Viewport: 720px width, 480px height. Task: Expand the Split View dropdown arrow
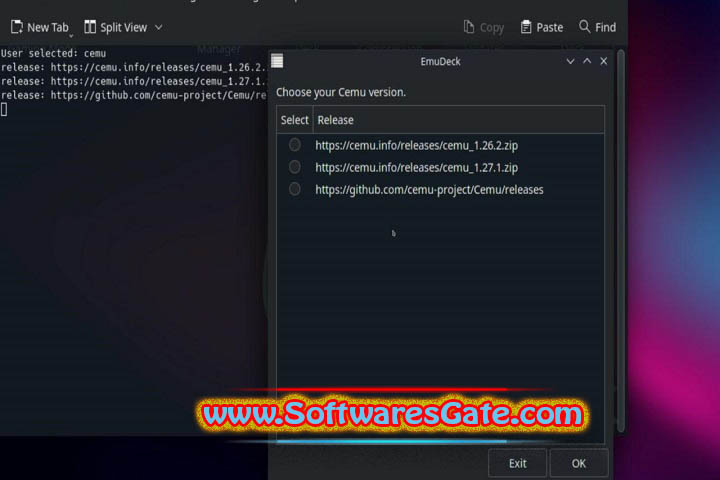(158, 28)
